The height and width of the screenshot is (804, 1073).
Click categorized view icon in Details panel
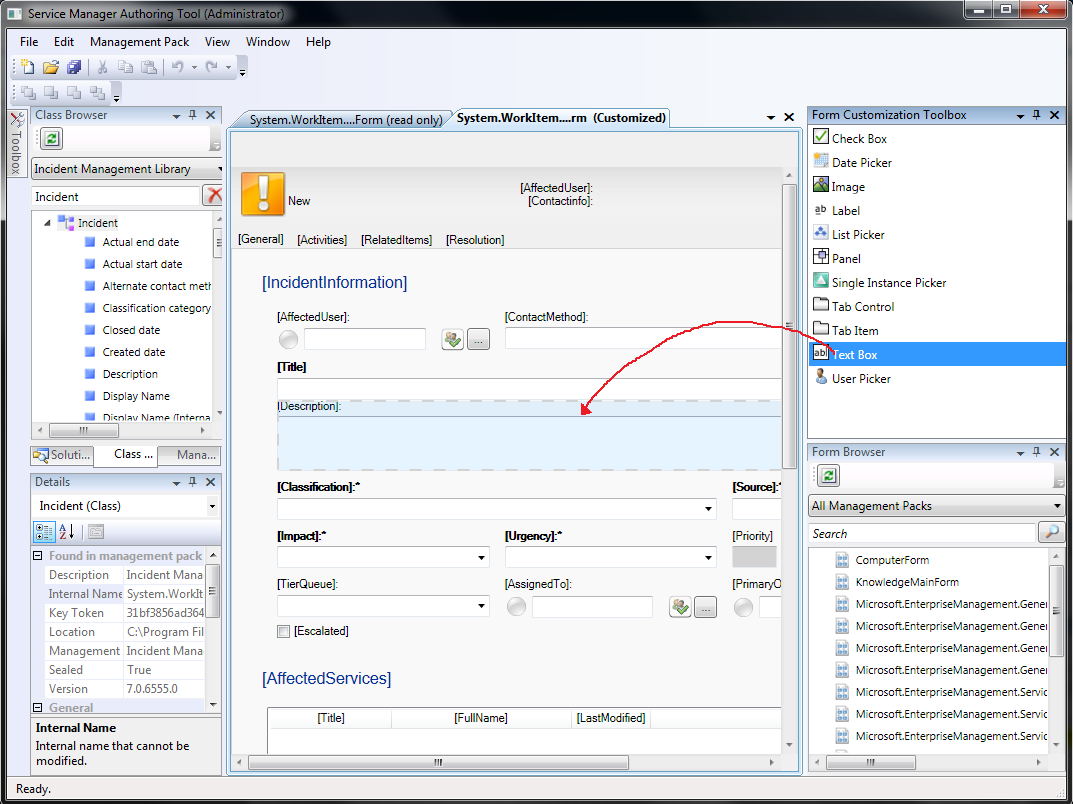click(x=44, y=532)
